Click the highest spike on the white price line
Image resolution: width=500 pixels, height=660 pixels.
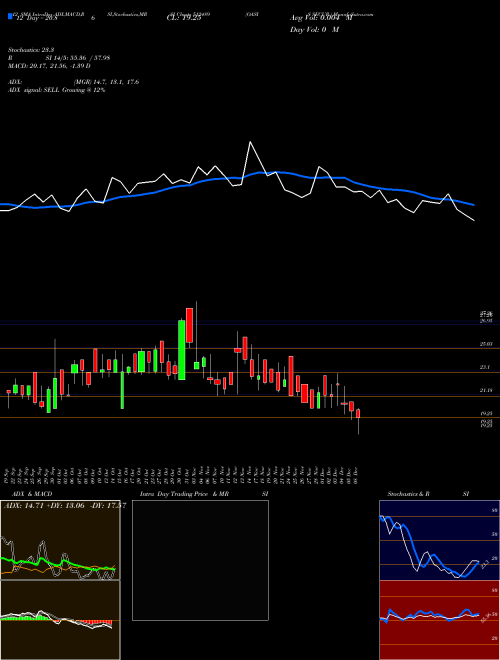(x=250, y=142)
